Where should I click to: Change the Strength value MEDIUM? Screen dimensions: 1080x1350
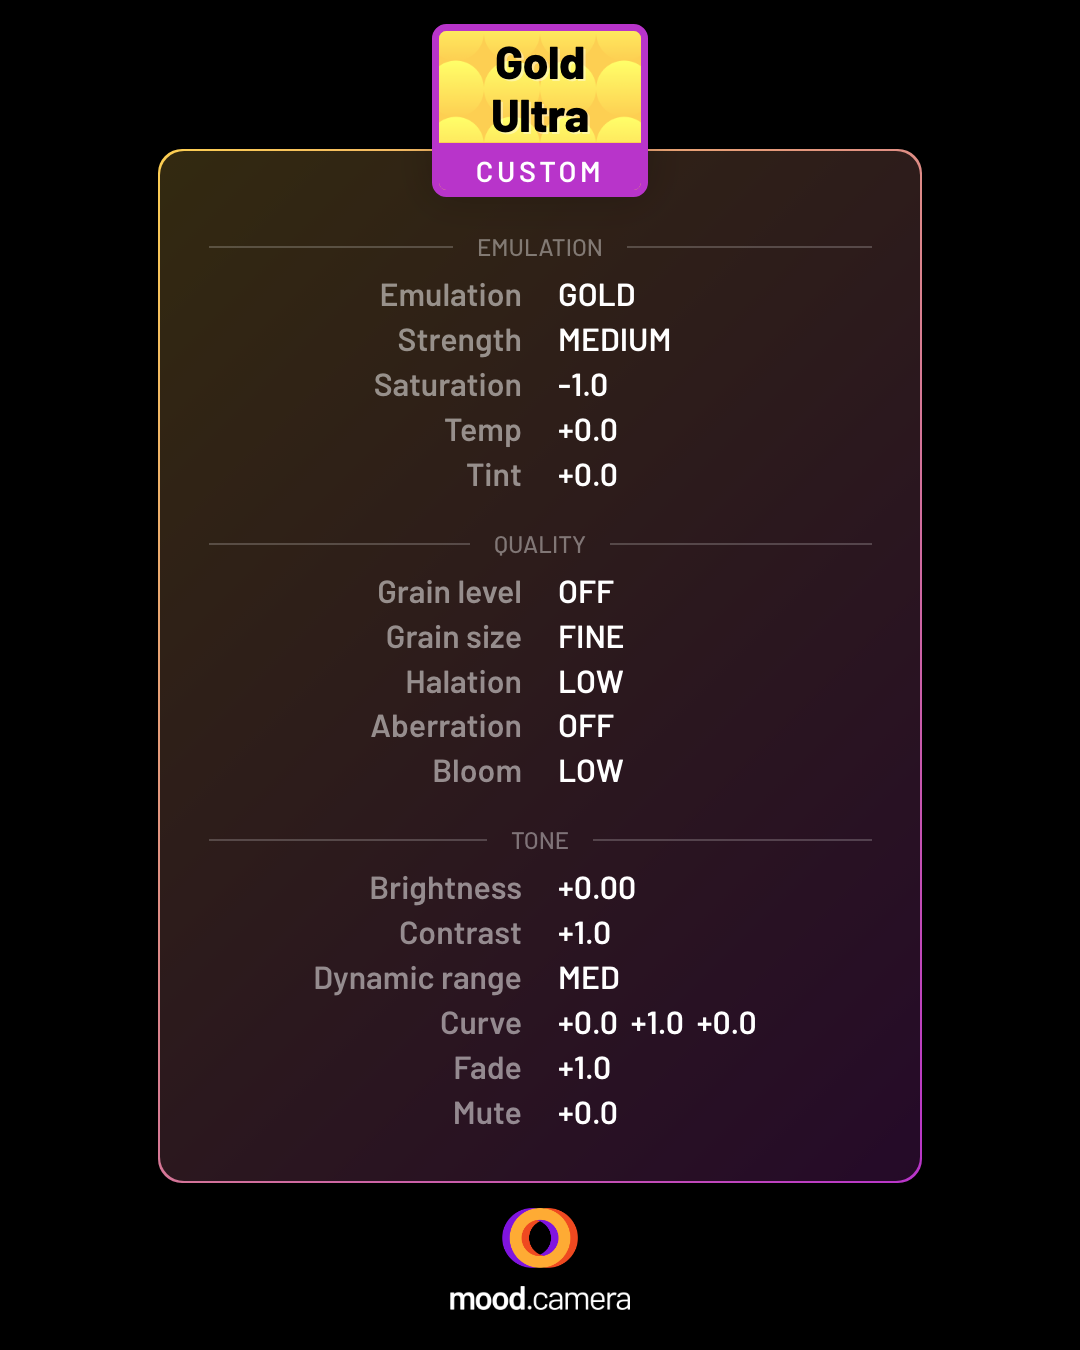click(x=614, y=341)
